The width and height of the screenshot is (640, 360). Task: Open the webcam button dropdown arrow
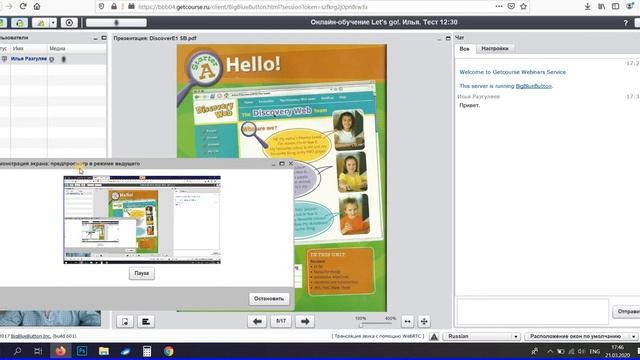click(53, 23)
